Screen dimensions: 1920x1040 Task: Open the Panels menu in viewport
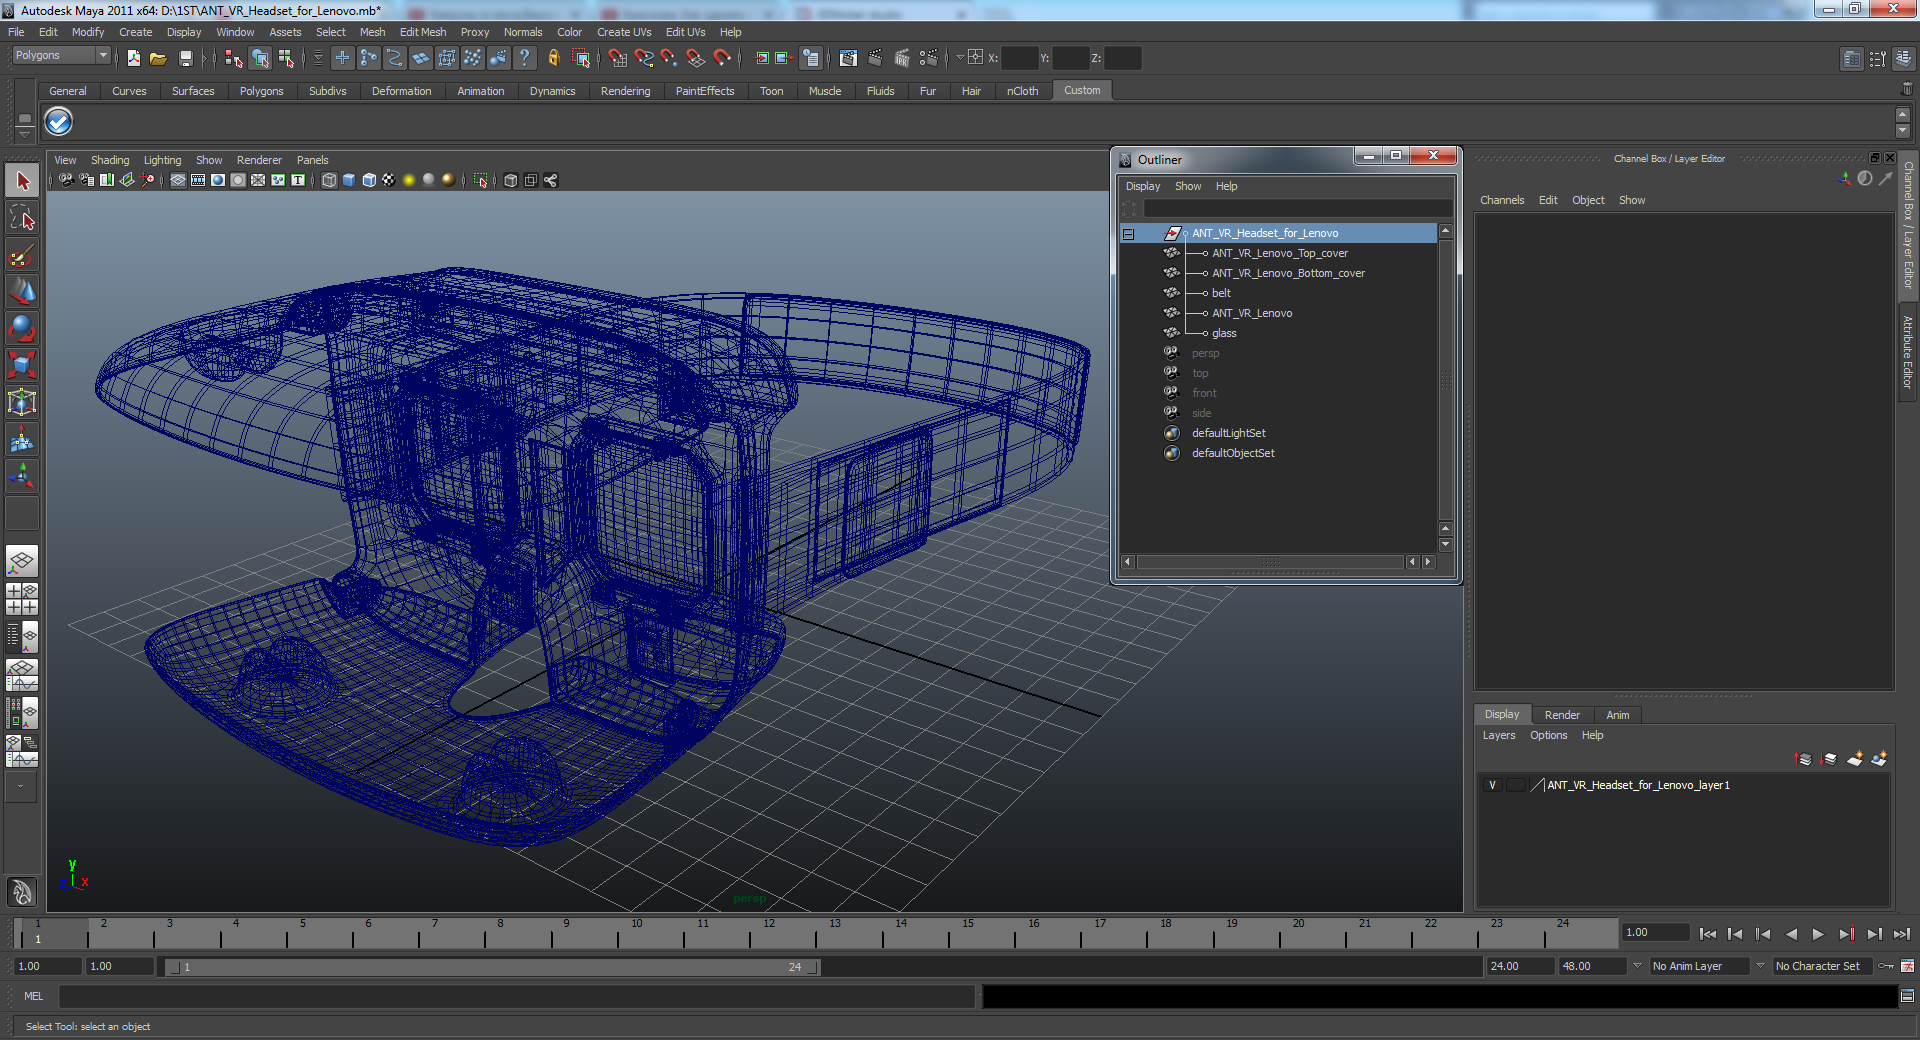312,160
